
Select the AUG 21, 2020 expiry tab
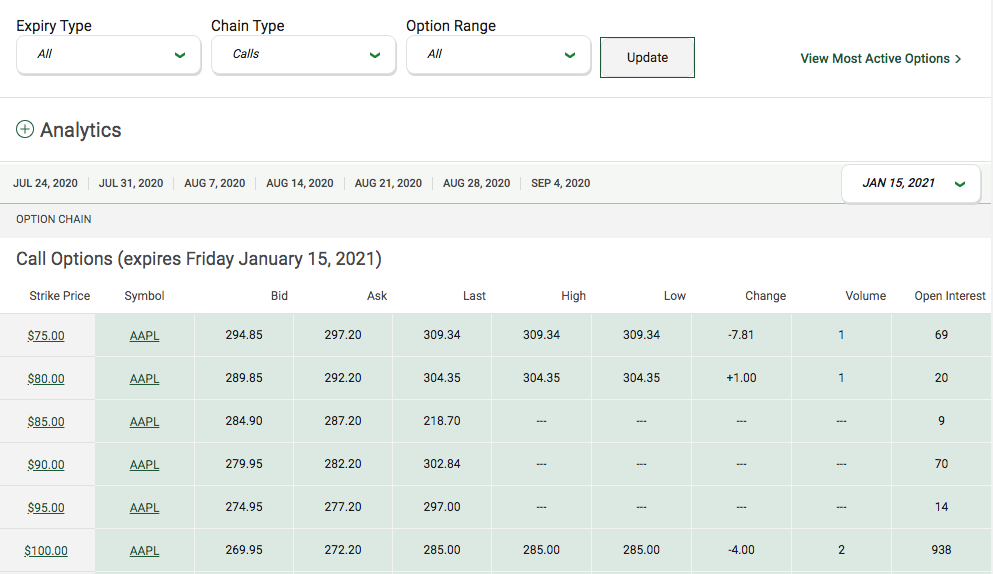[388, 183]
